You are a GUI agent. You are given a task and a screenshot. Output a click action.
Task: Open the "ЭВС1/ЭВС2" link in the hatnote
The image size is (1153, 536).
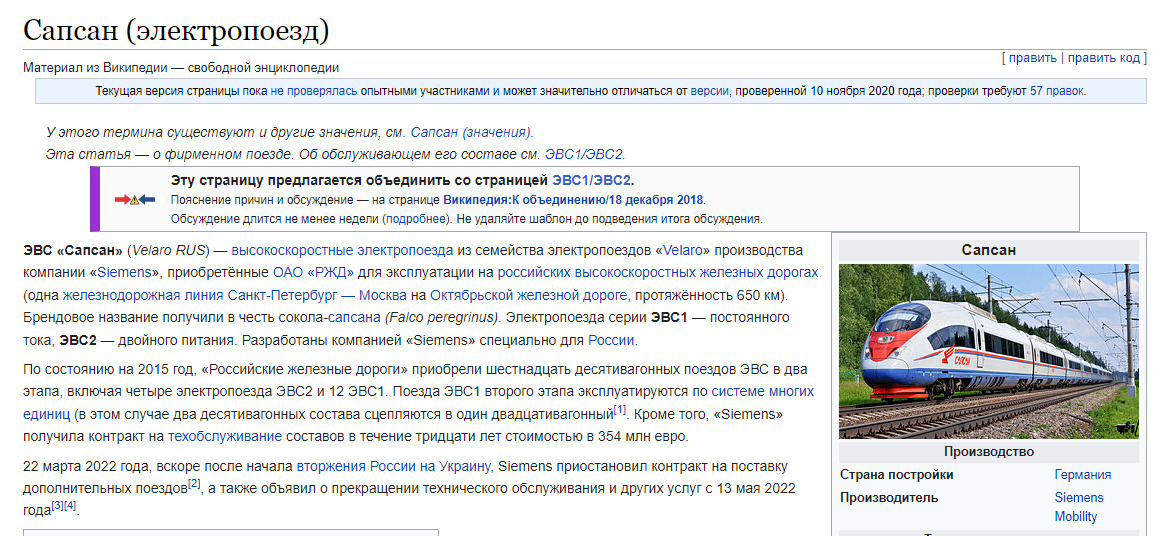click(x=584, y=154)
